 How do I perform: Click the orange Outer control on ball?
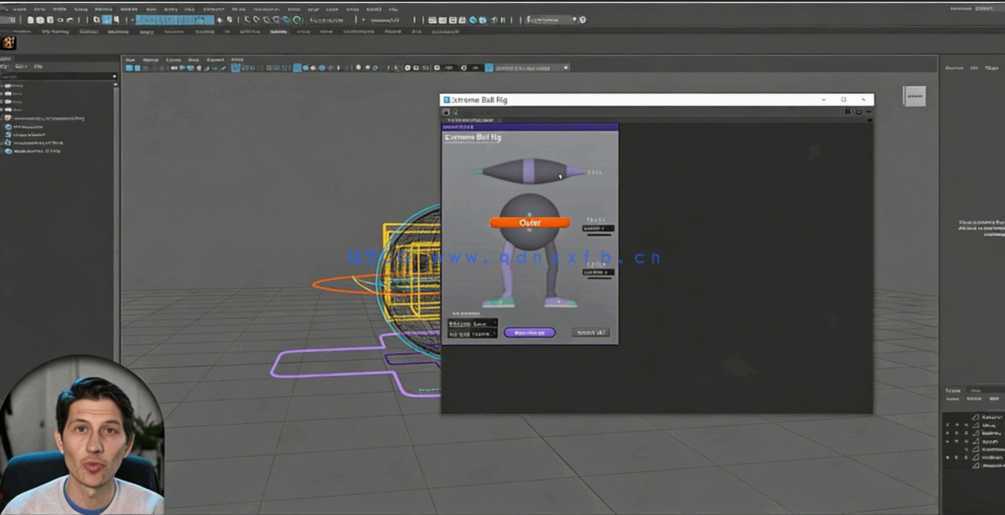click(529, 222)
